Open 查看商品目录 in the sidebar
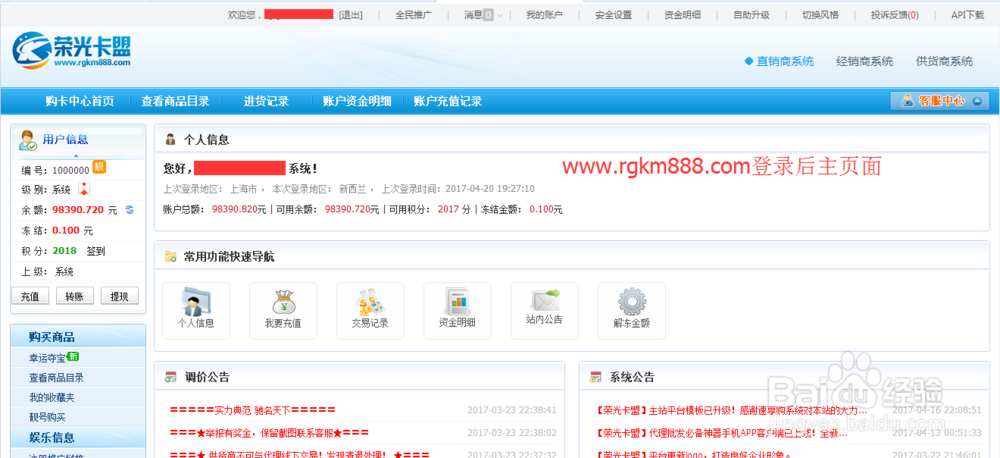The height and width of the screenshot is (458, 1000). [x=56, y=378]
